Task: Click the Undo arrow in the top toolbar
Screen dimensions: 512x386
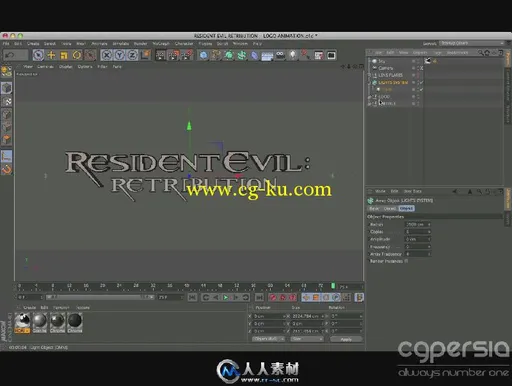Action: tap(10, 55)
